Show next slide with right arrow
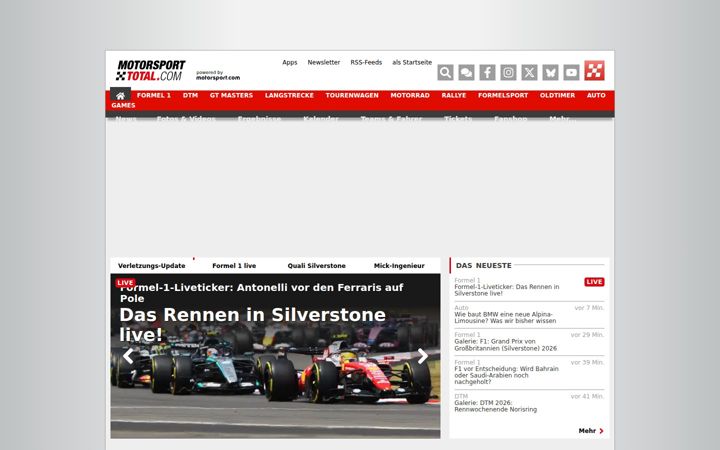The image size is (720, 450). coord(422,356)
